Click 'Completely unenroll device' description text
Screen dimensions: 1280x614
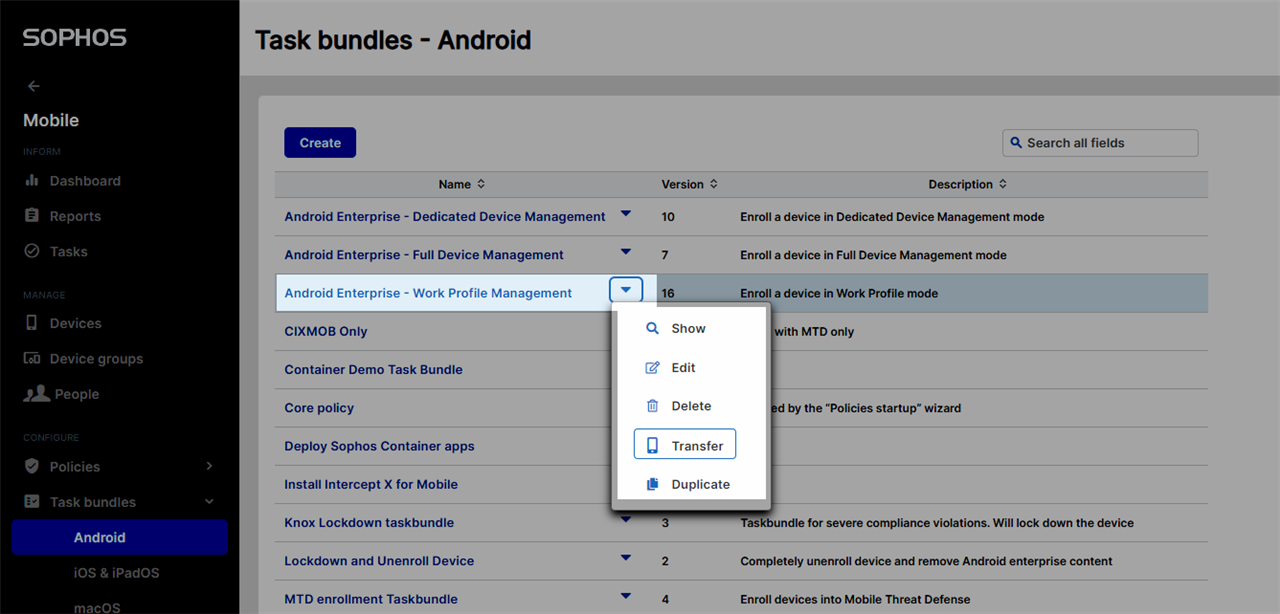[926, 561]
